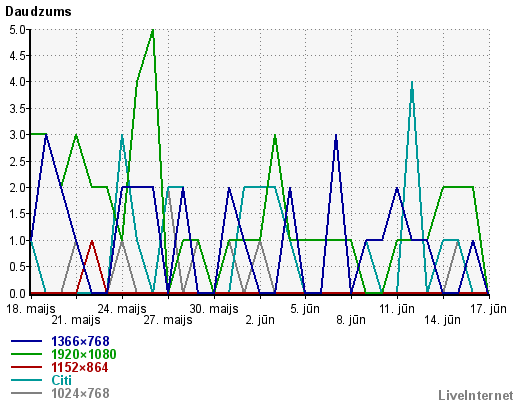The image size is (520, 405).
Task: Click the 1.5 y-axis value
Action: (17, 214)
